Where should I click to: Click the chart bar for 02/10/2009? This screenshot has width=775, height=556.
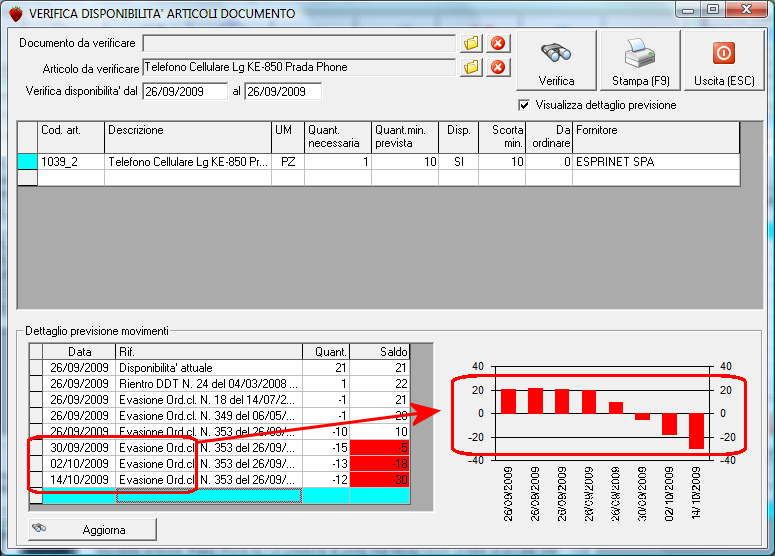coord(669,424)
